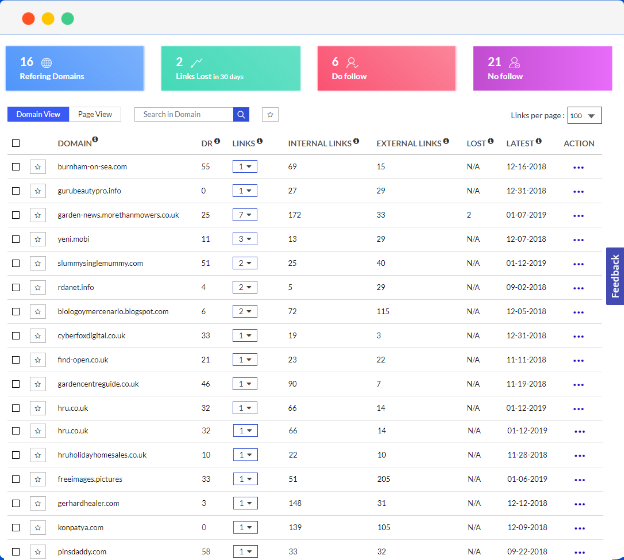Open the 21 No follow card
The image size is (624, 560).
[542, 68]
